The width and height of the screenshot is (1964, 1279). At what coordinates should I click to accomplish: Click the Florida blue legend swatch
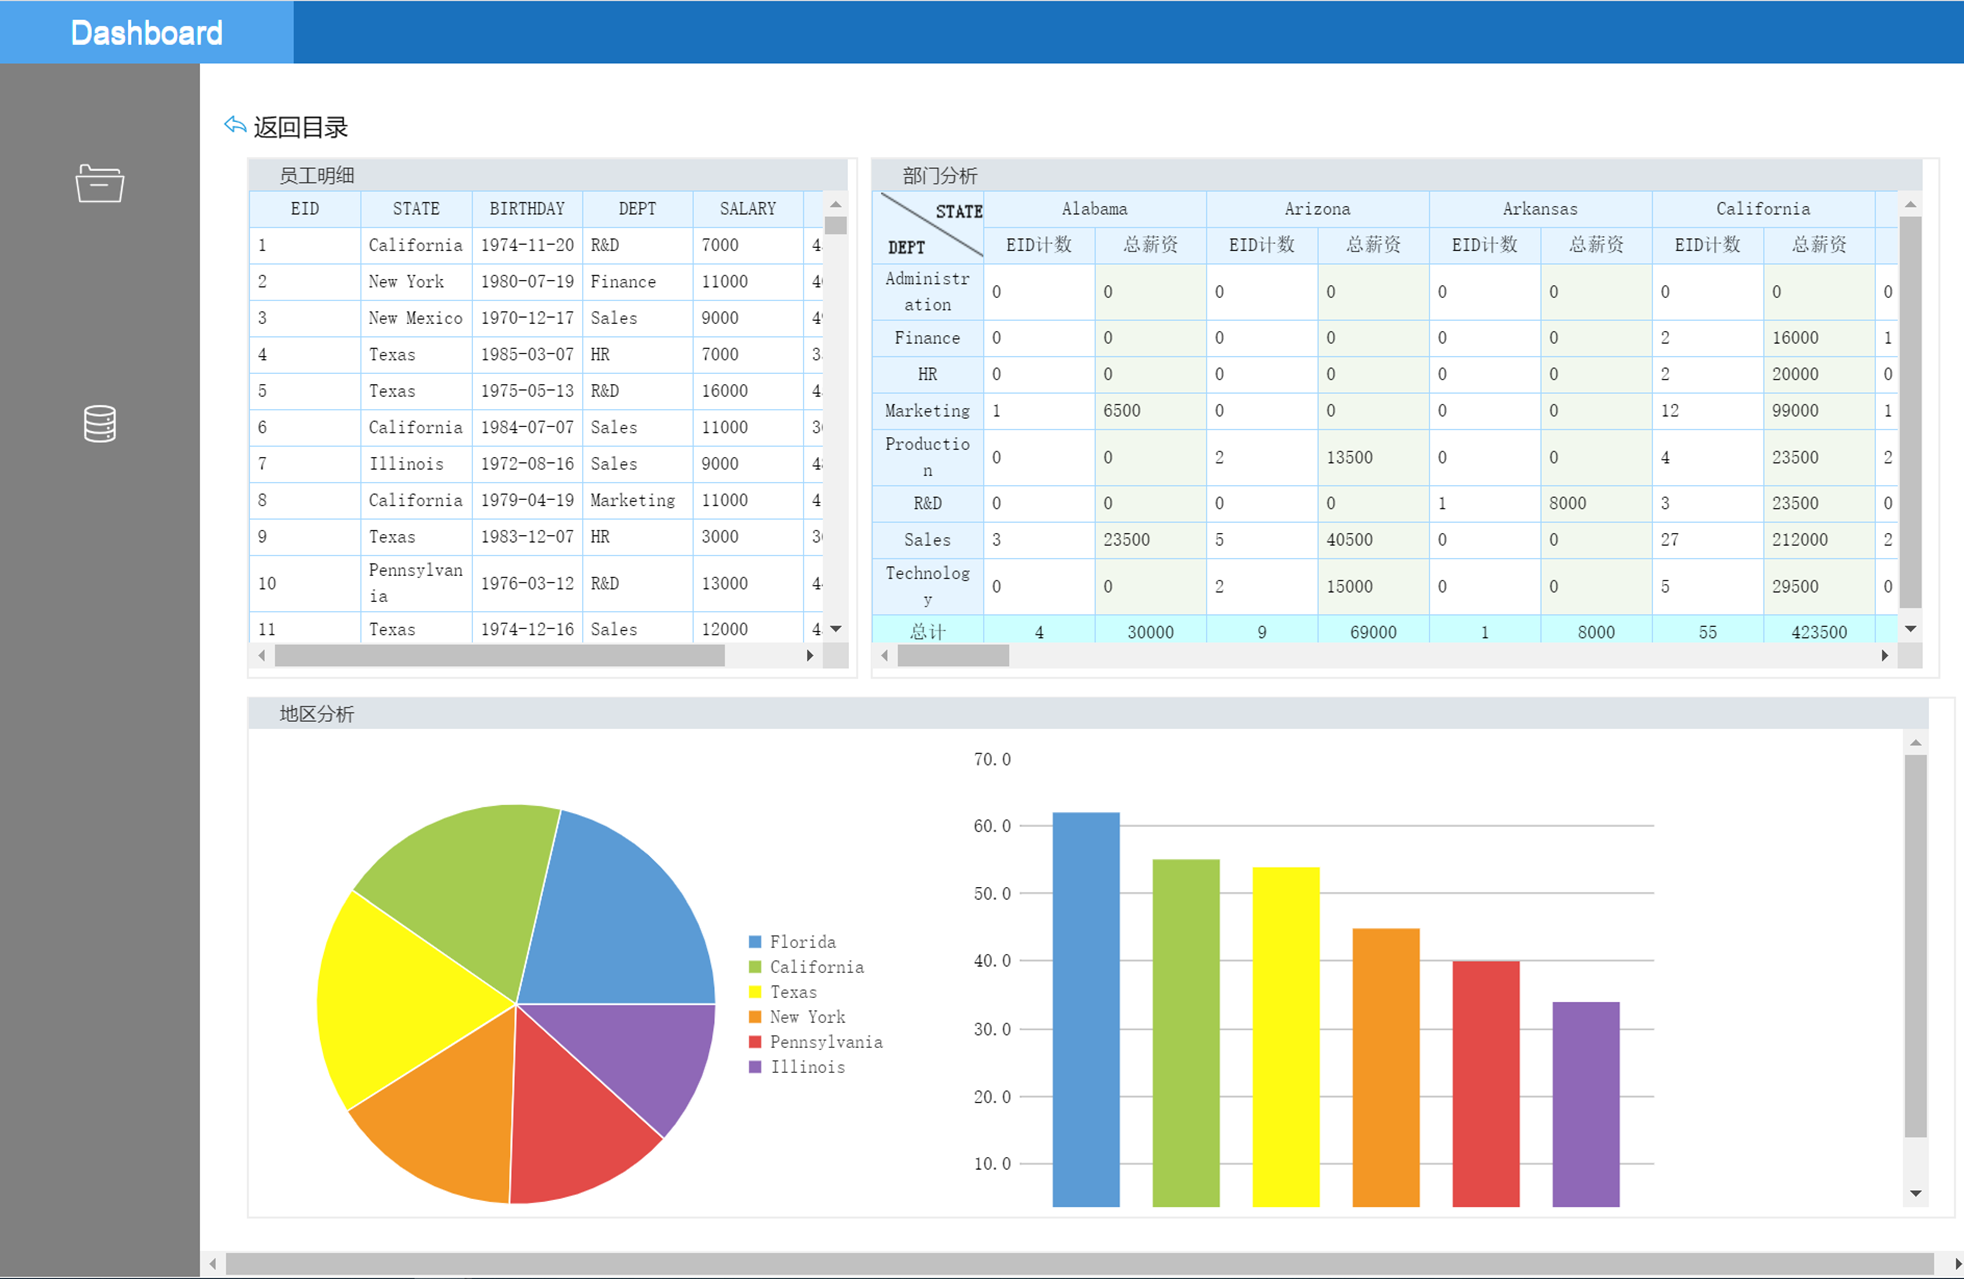[755, 942]
